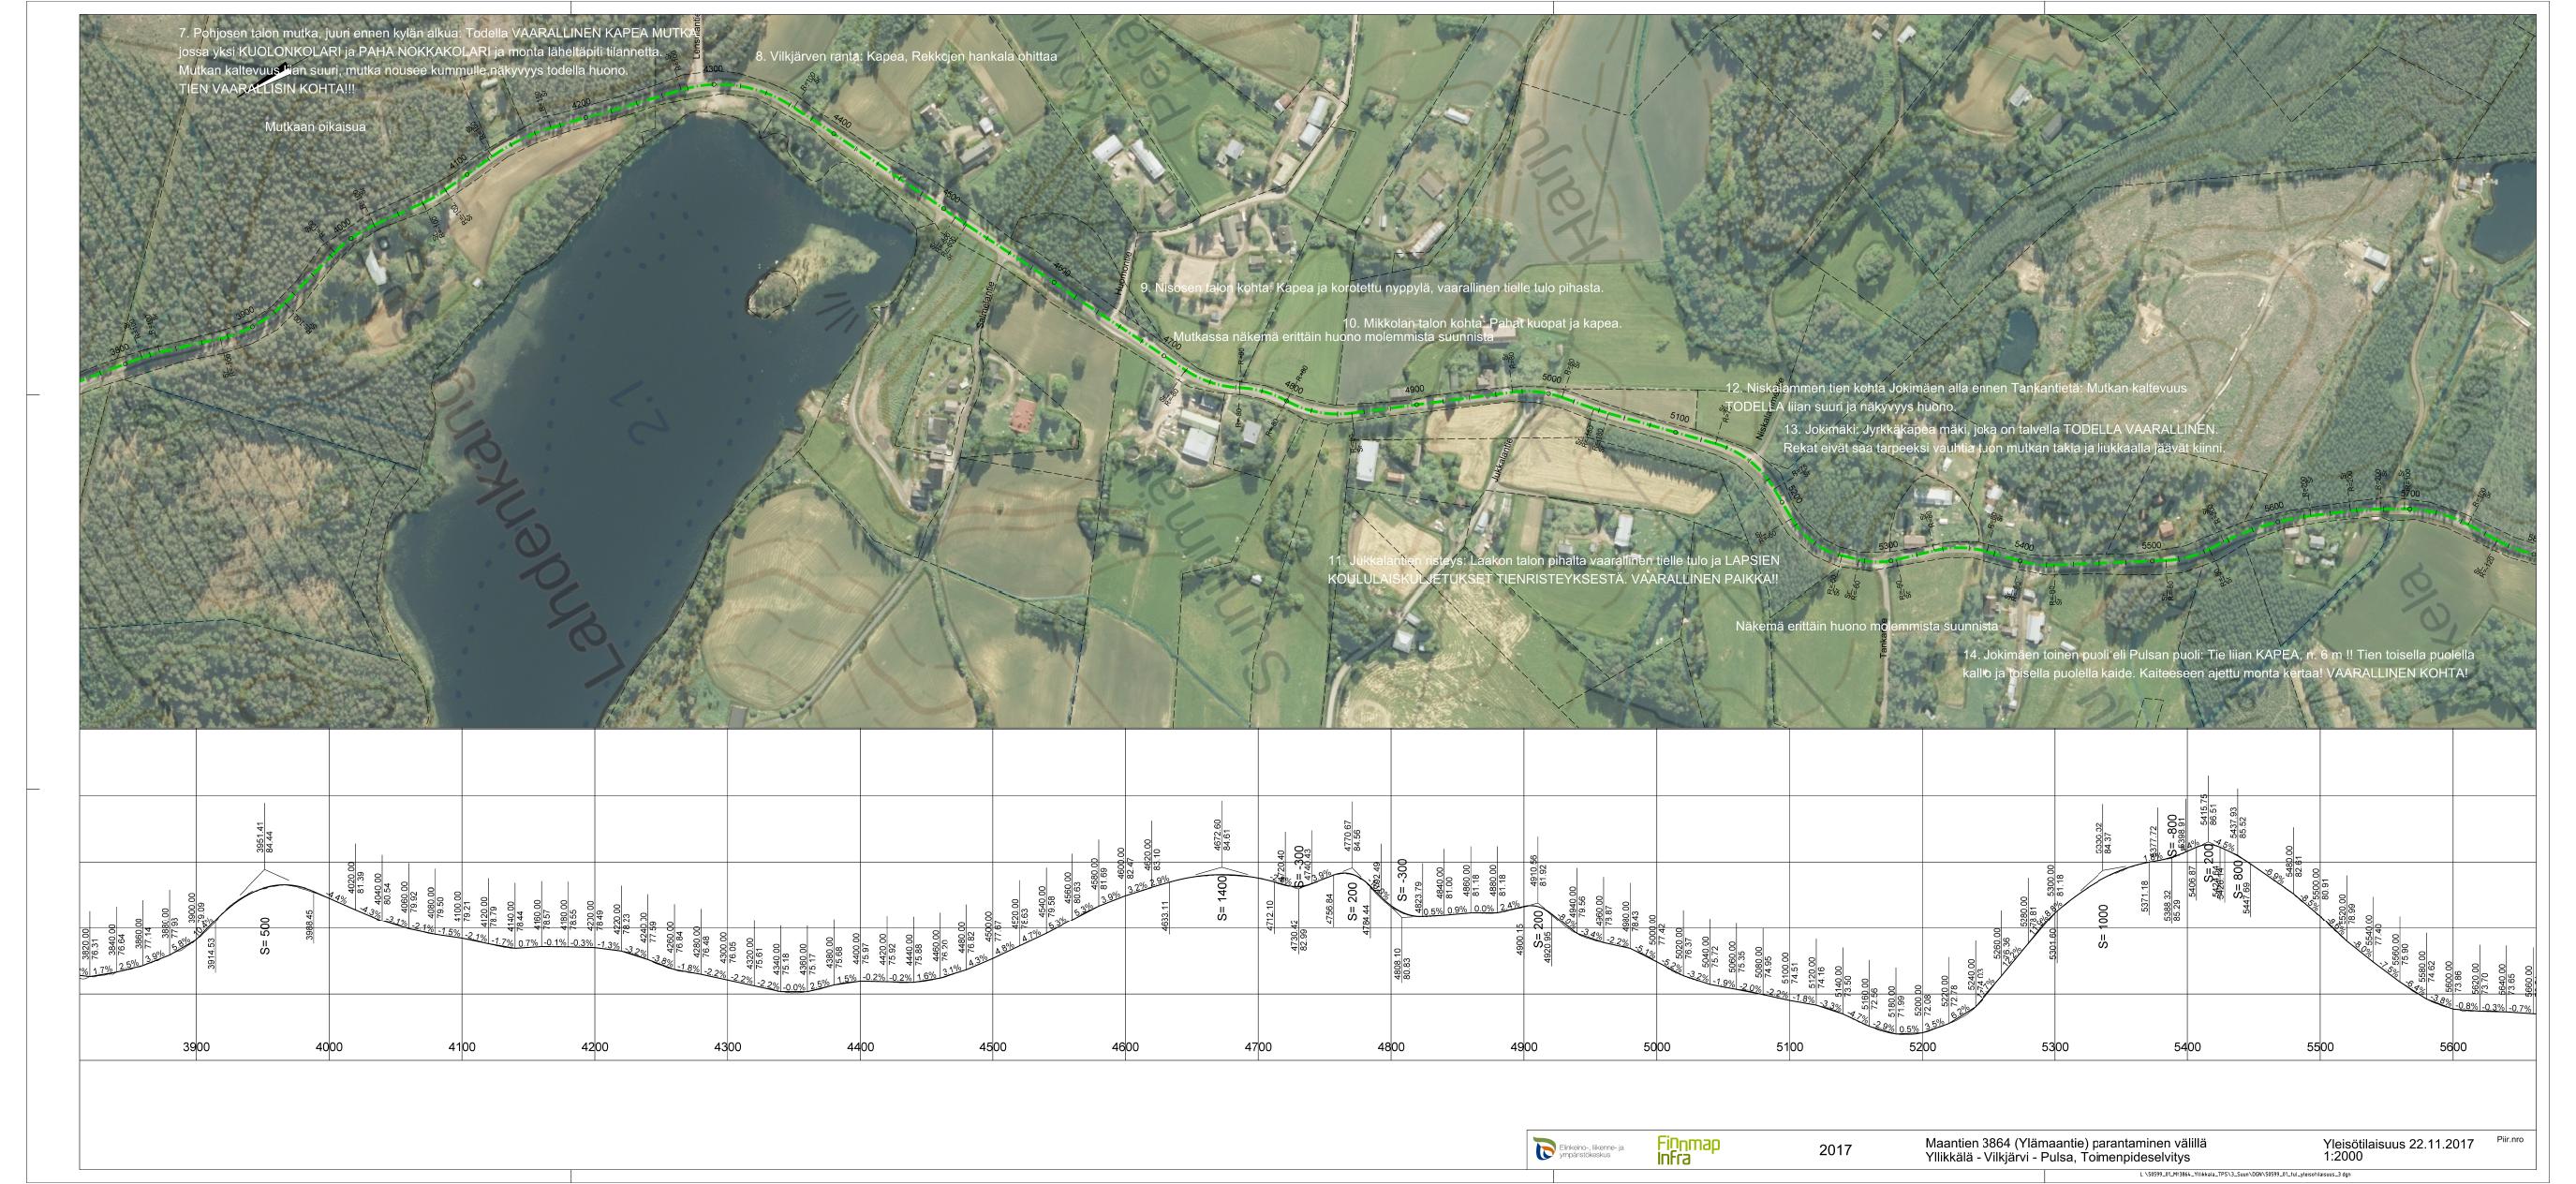Click annotation '10. Mikkolan talon kohta: Pahat kuopat ja kapea'
This screenshot has height=1184, width=2576.
1482,324
